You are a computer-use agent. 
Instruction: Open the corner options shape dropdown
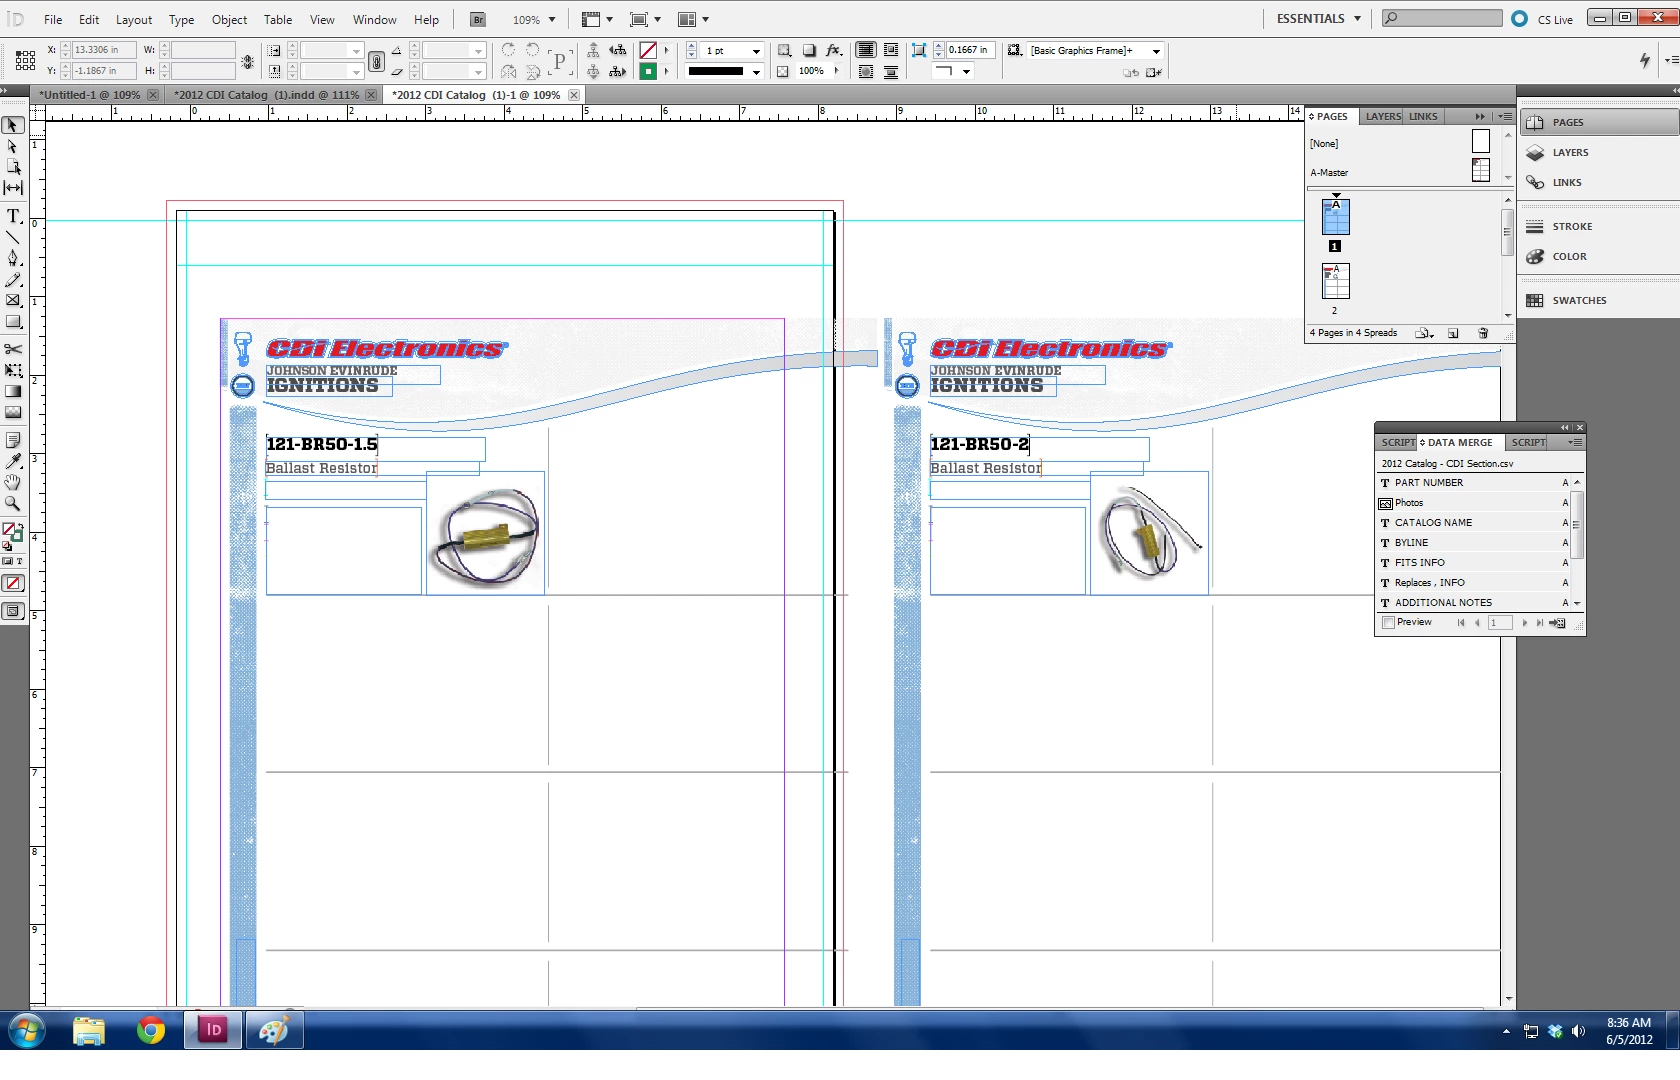click(966, 72)
